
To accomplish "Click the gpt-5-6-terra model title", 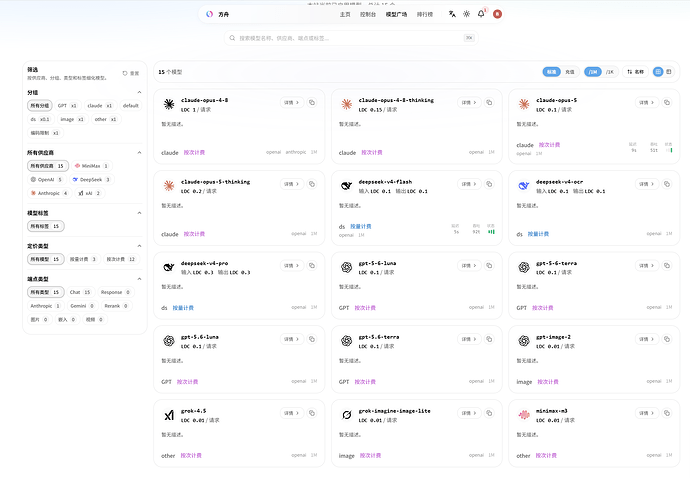I will coord(556,263).
